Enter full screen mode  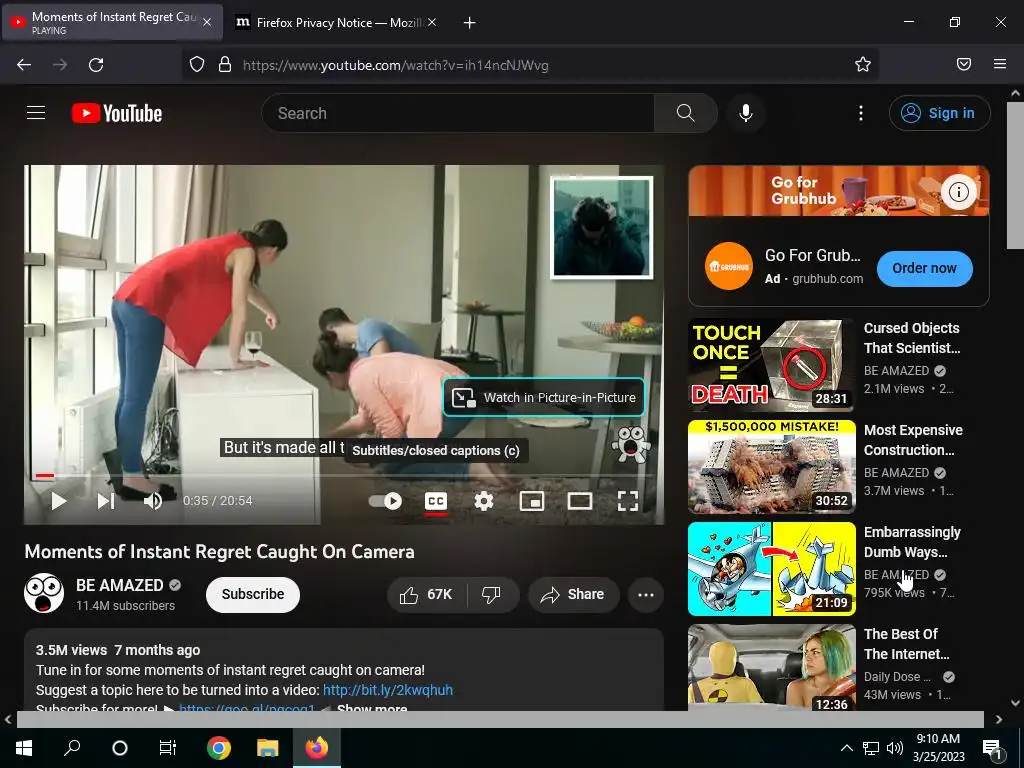628,501
